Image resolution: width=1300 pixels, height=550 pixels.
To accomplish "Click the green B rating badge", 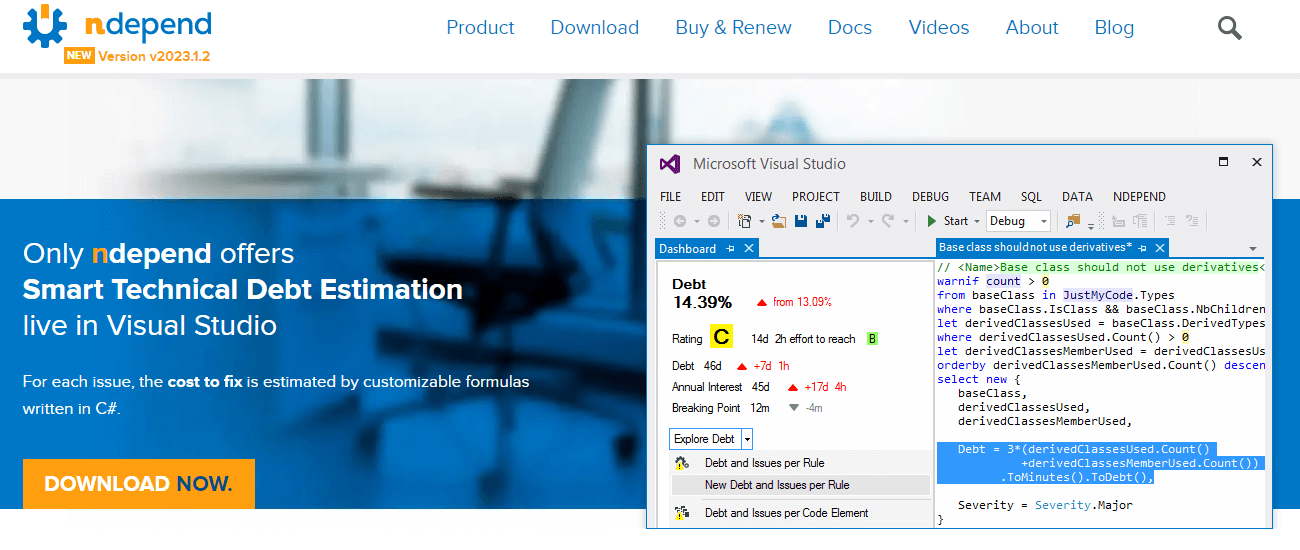I will (x=872, y=339).
